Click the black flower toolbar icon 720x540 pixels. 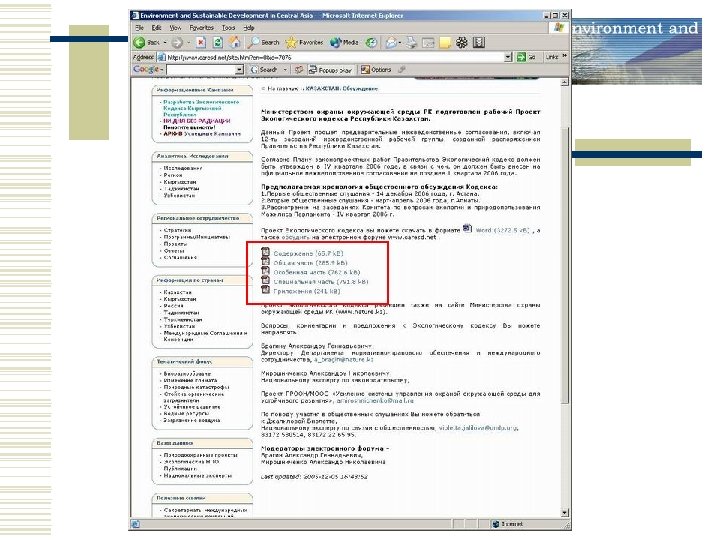(x=461, y=43)
